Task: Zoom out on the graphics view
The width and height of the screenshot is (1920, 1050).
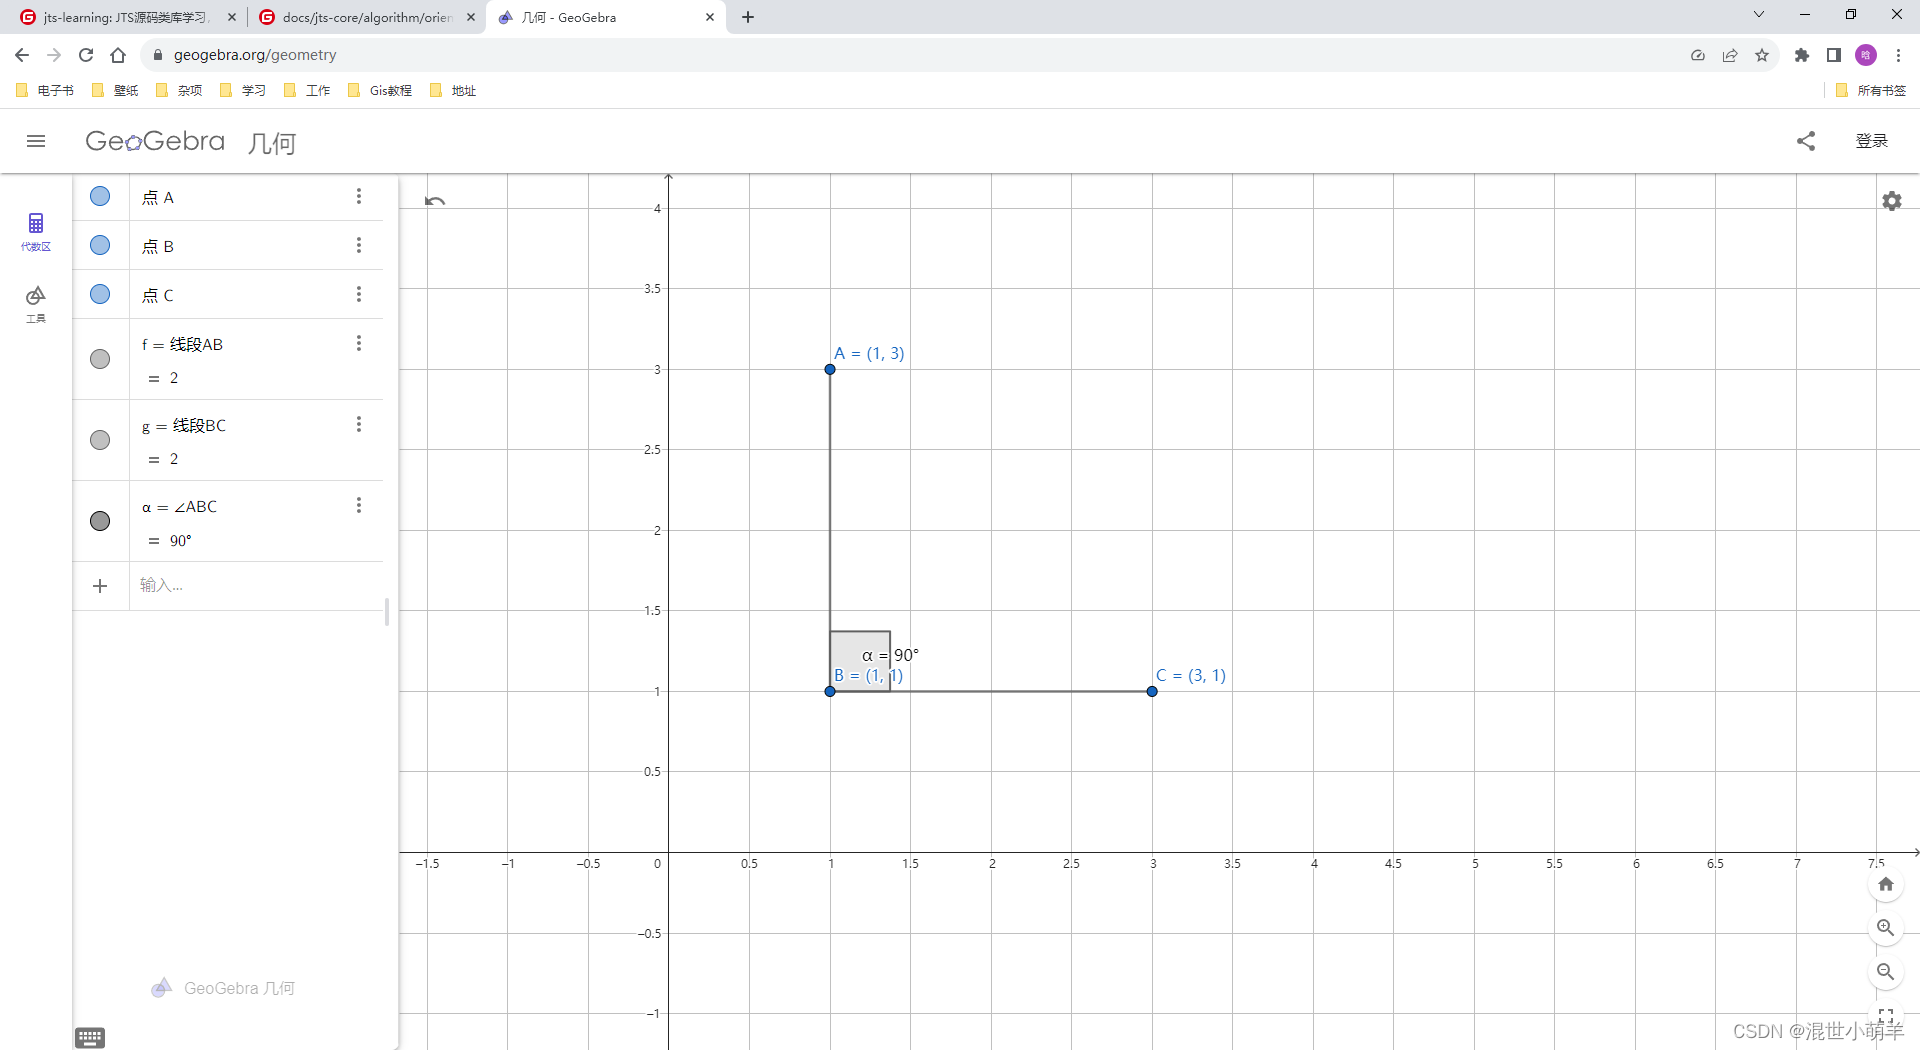Action: click(x=1886, y=972)
